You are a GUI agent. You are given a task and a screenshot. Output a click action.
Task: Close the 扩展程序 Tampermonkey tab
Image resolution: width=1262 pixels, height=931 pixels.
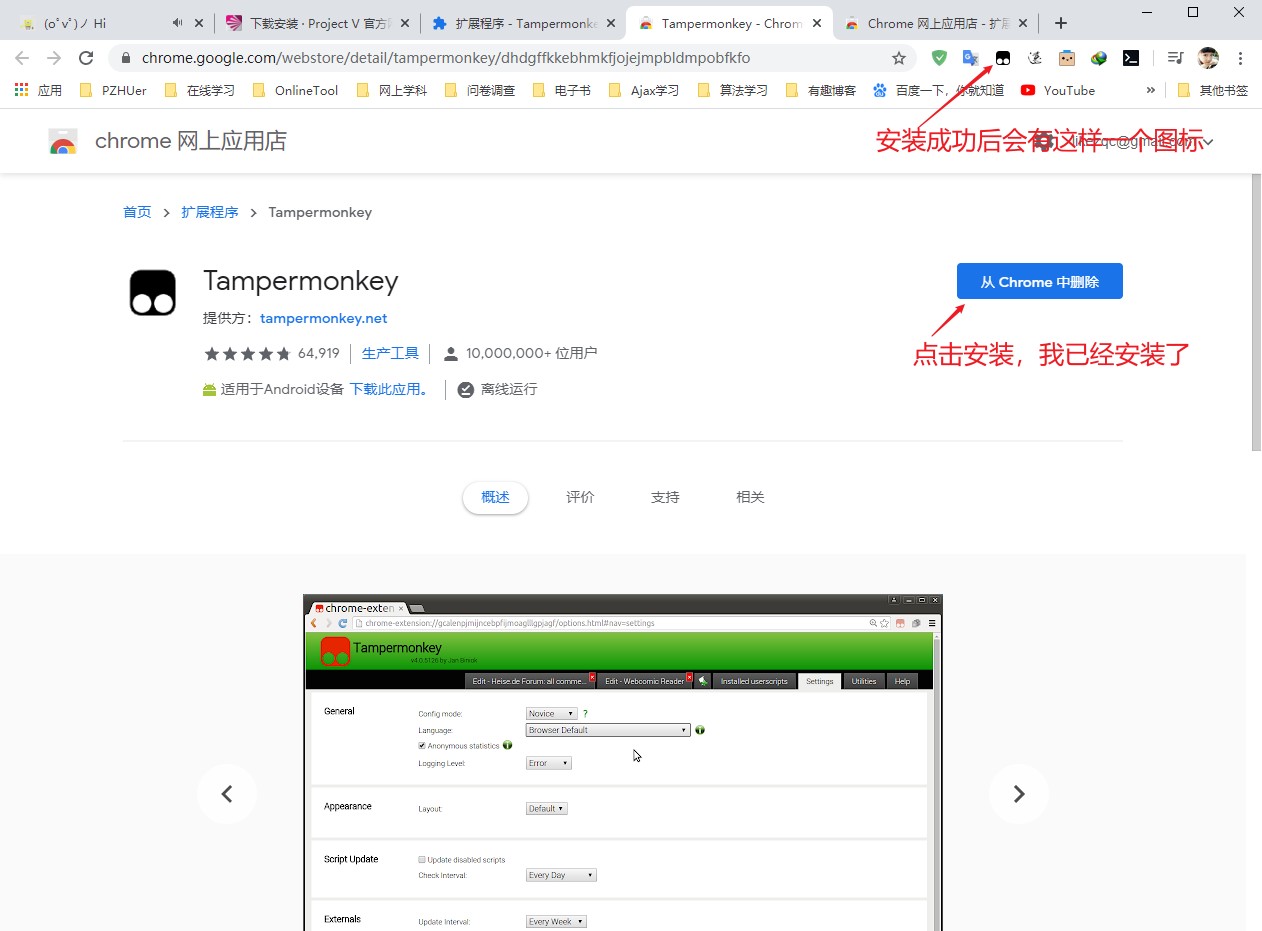click(610, 23)
